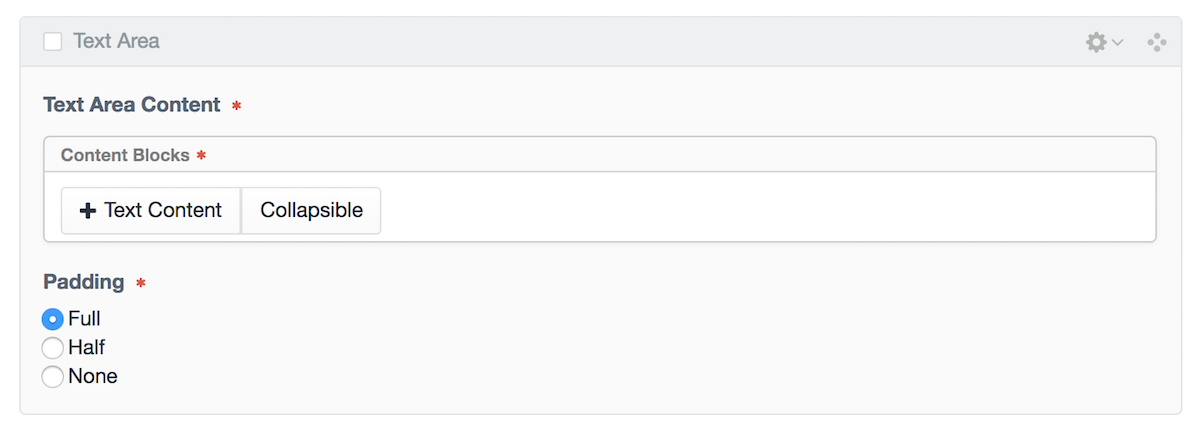This screenshot has width=1200, height=439.
Task: Add a Text Content block
Action: (x=151, y=211)
